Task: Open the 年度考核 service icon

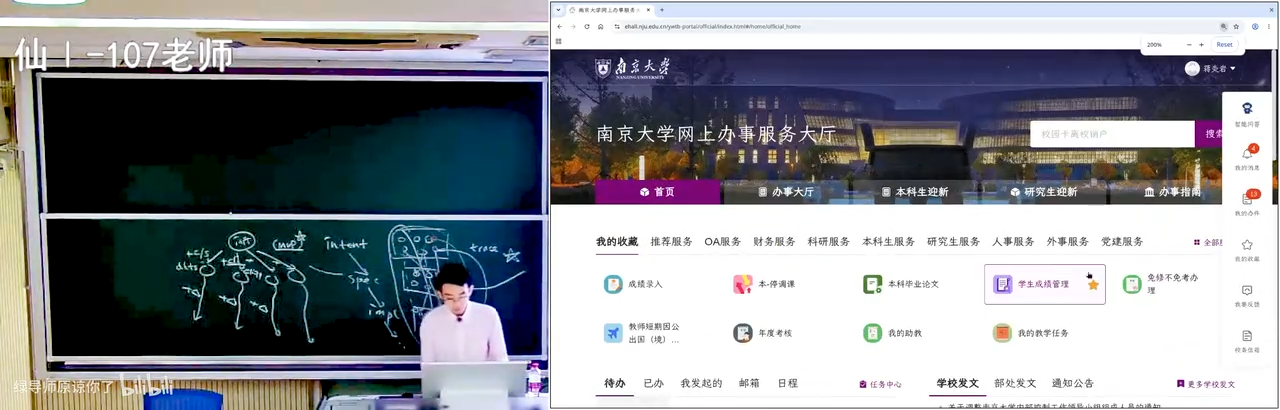Action: (x=743, y=333)
